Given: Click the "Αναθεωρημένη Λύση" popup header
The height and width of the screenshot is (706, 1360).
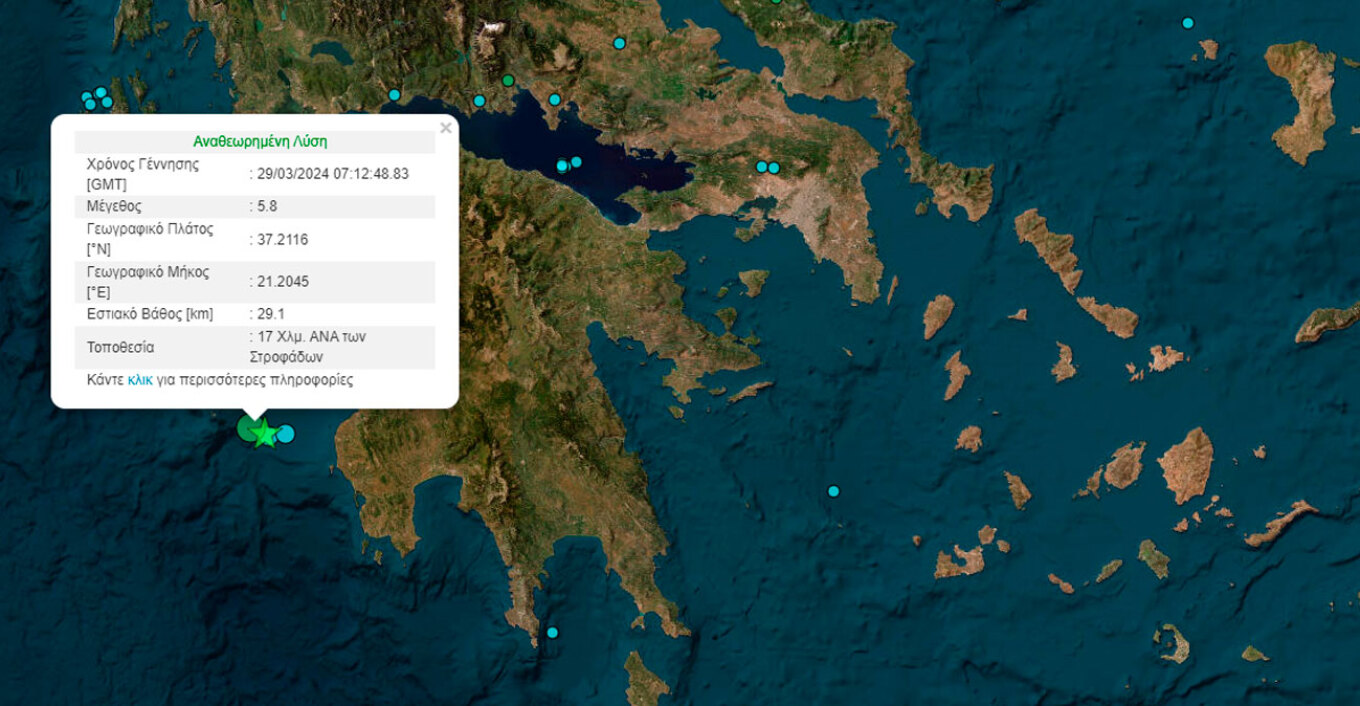Looking at the screenshot, I should click(x=260, y=142).
